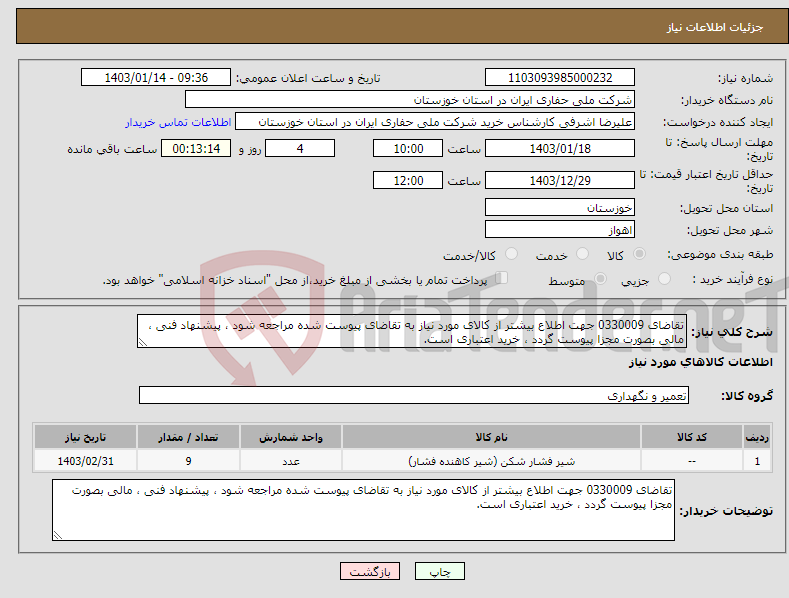The image size is (789, 598).
Task: Click the row number cell 1
Action: (757, 461)
